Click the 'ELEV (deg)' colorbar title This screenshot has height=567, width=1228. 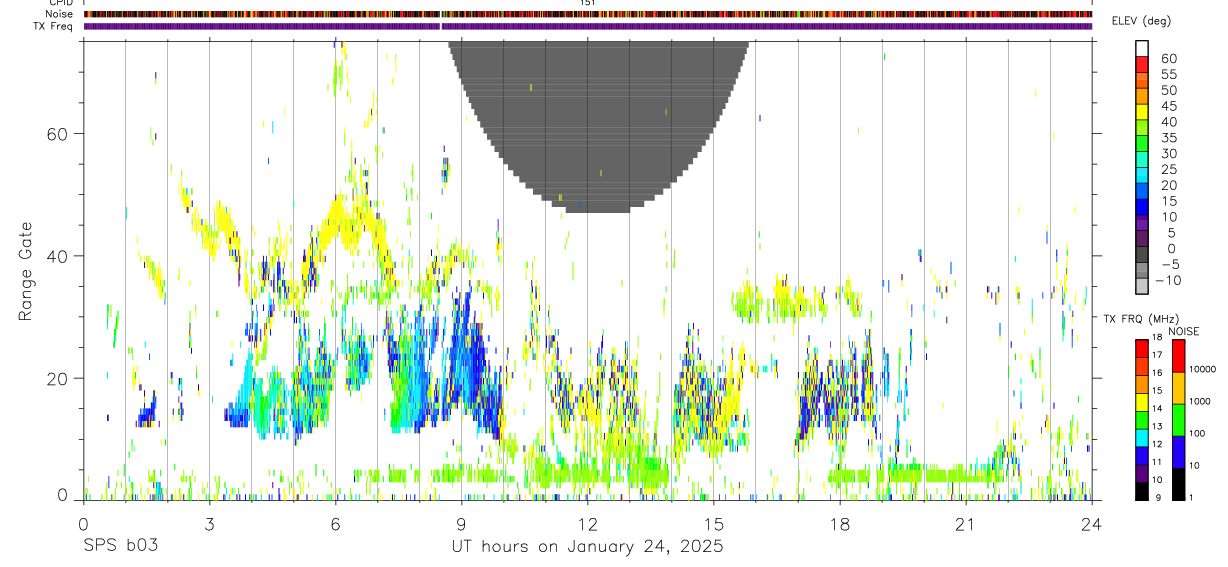[x=1141, y=21]
